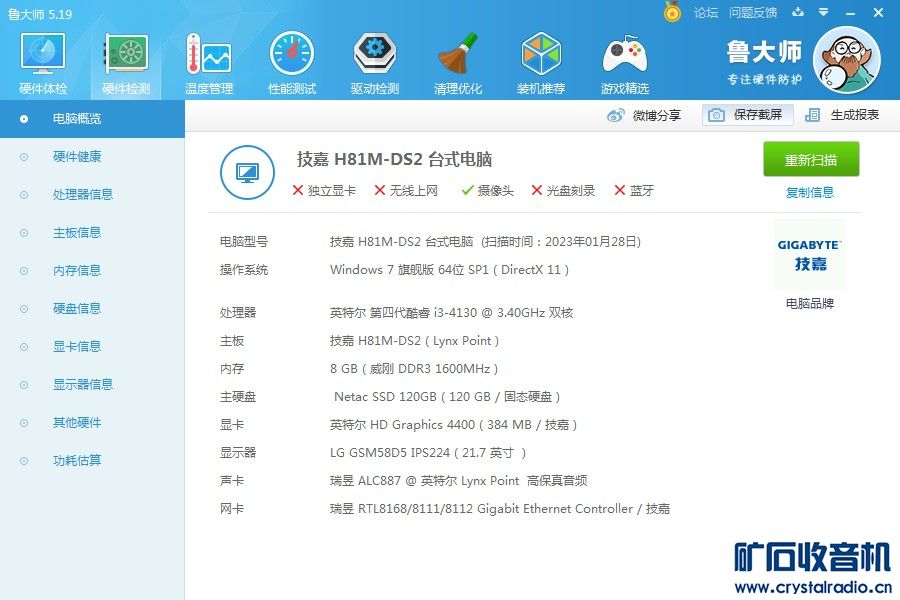Open 性能测试 performance test icon
The image size is (900, 600).
(292, 54)
